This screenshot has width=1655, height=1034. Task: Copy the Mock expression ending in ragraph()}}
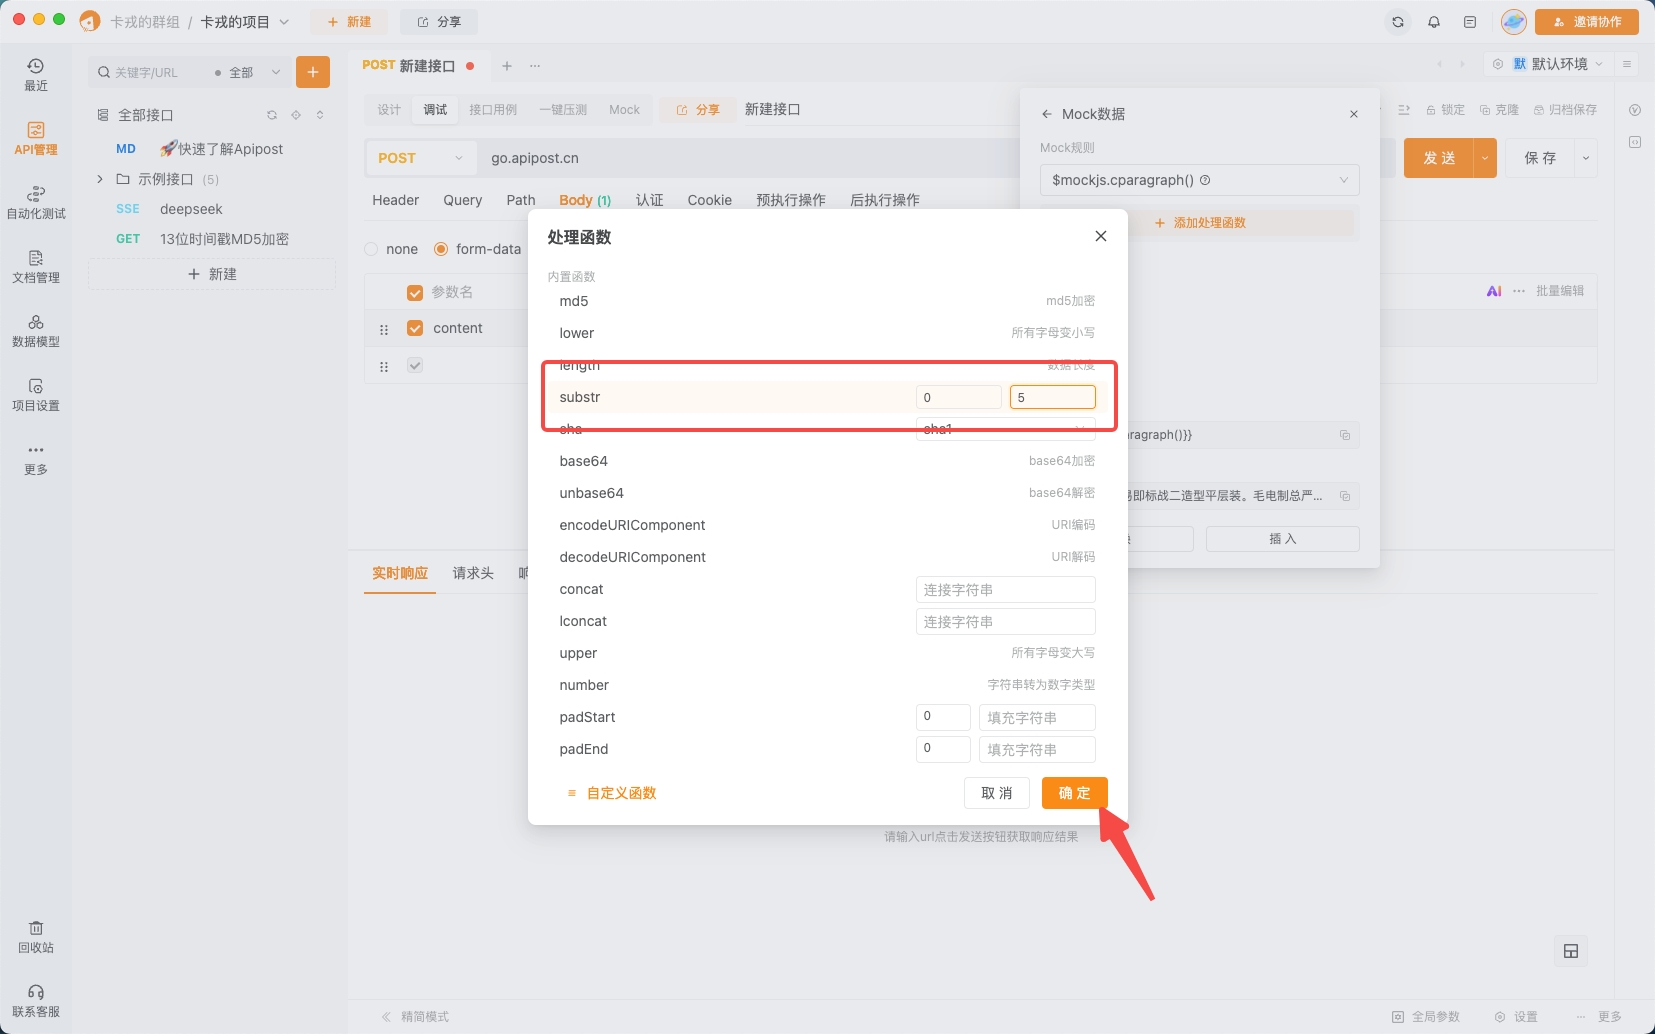pos(1345,435)
